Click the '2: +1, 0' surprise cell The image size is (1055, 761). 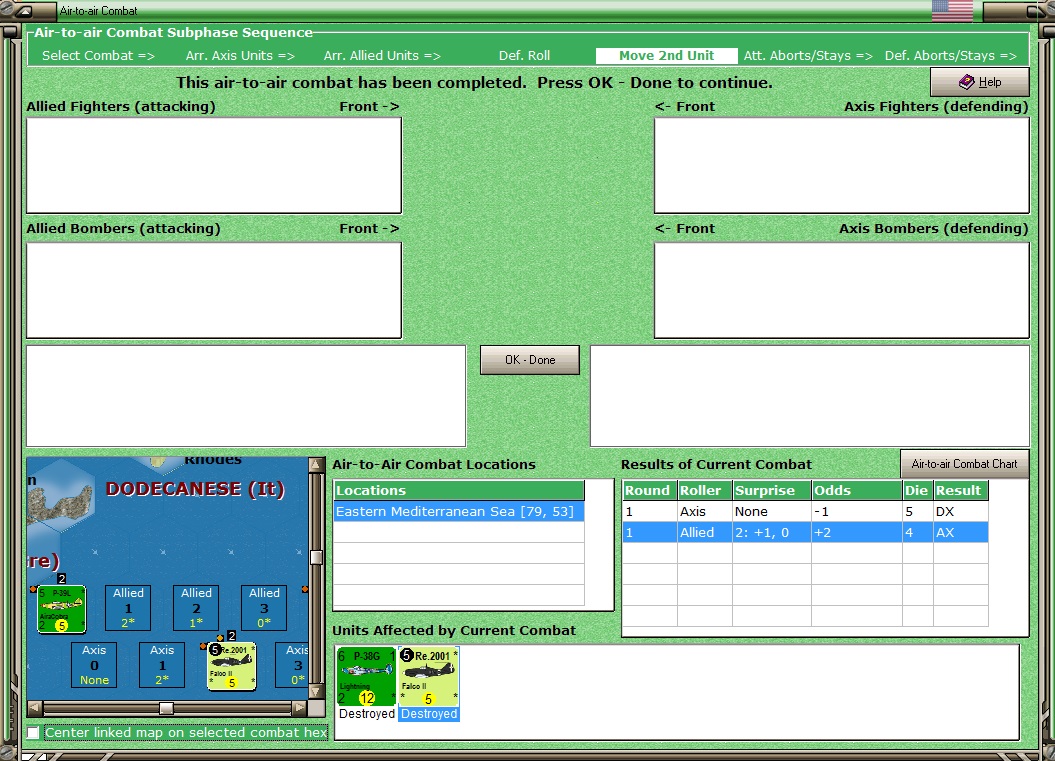click(x=772, y=532)
